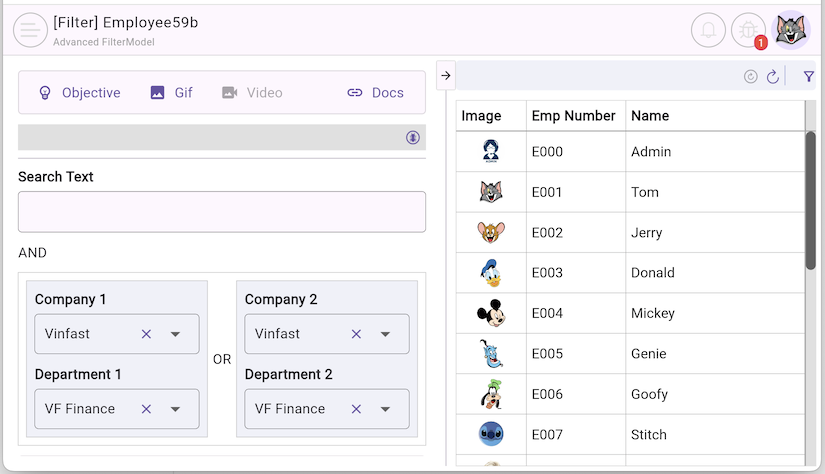825x474 pixels.
Task: Click the Emp Number column header
Action: coord(574,116)
